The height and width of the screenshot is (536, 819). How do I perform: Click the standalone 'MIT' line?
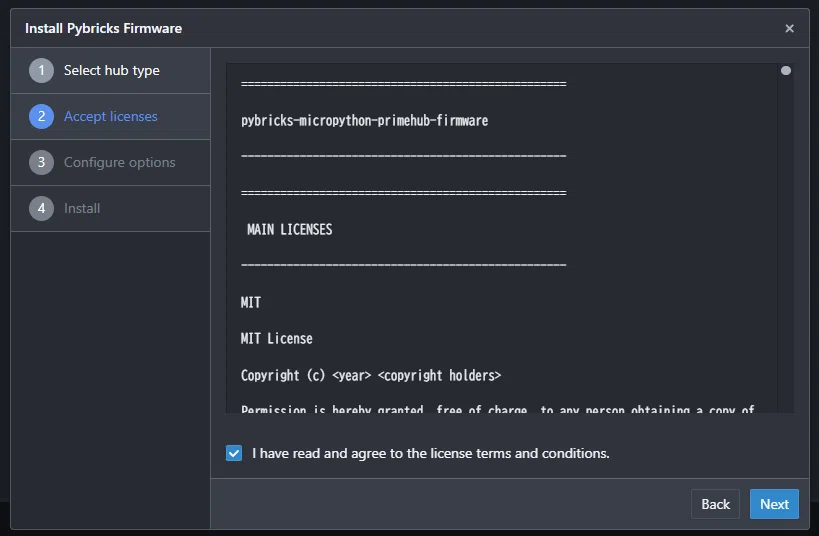click(x=251, y=302)
